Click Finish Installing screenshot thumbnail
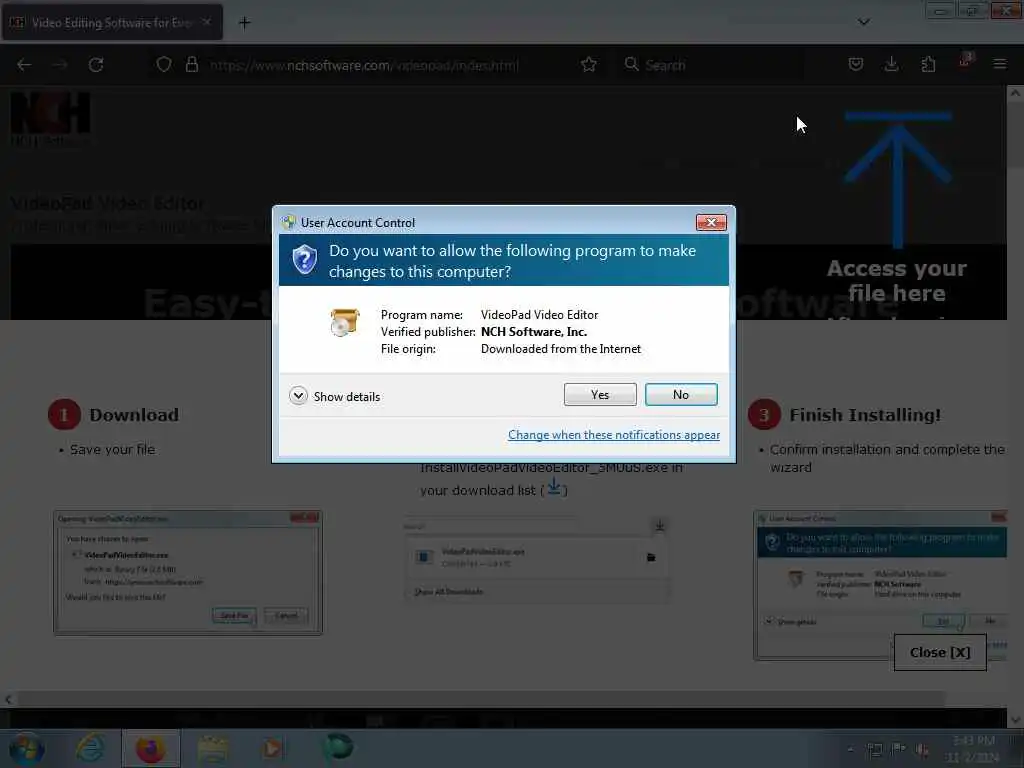 [x=880, y=585]
